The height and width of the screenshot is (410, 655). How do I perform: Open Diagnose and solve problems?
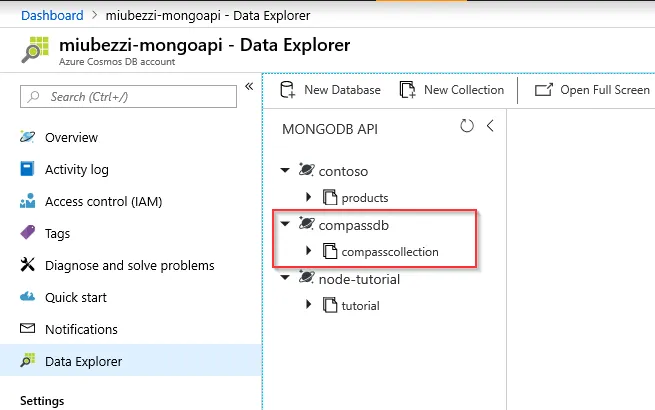pos(131,265)
